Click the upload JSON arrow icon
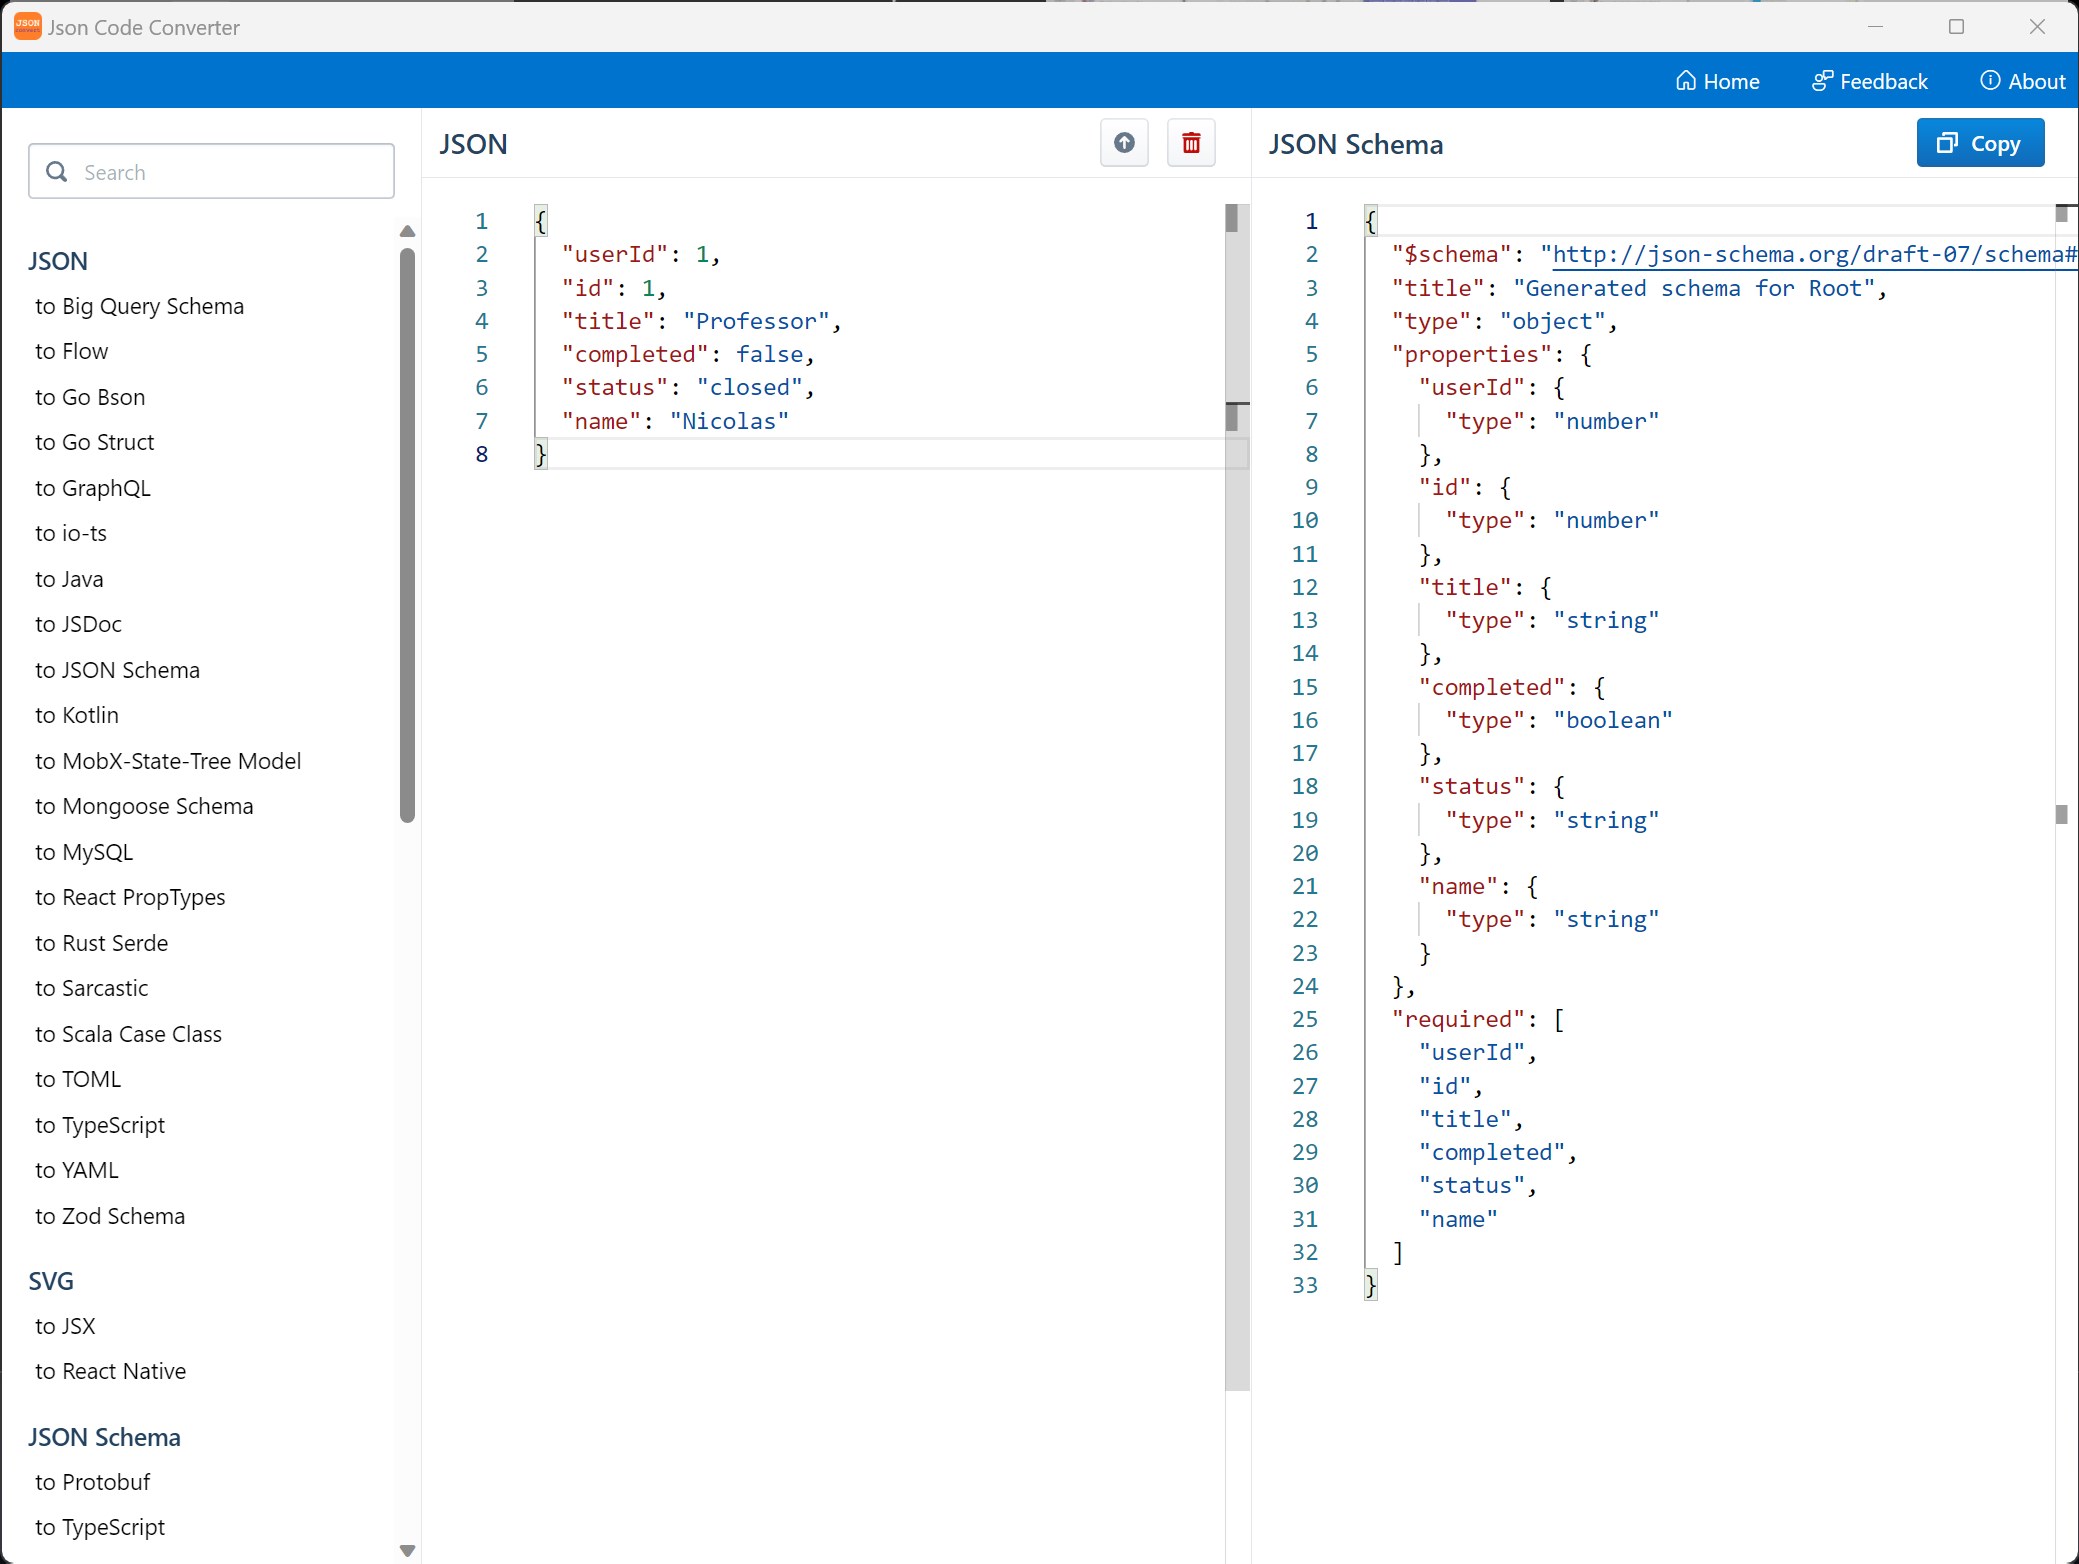Image resolution: width=2079 pixels, height=1564 pixels. 1124,143
